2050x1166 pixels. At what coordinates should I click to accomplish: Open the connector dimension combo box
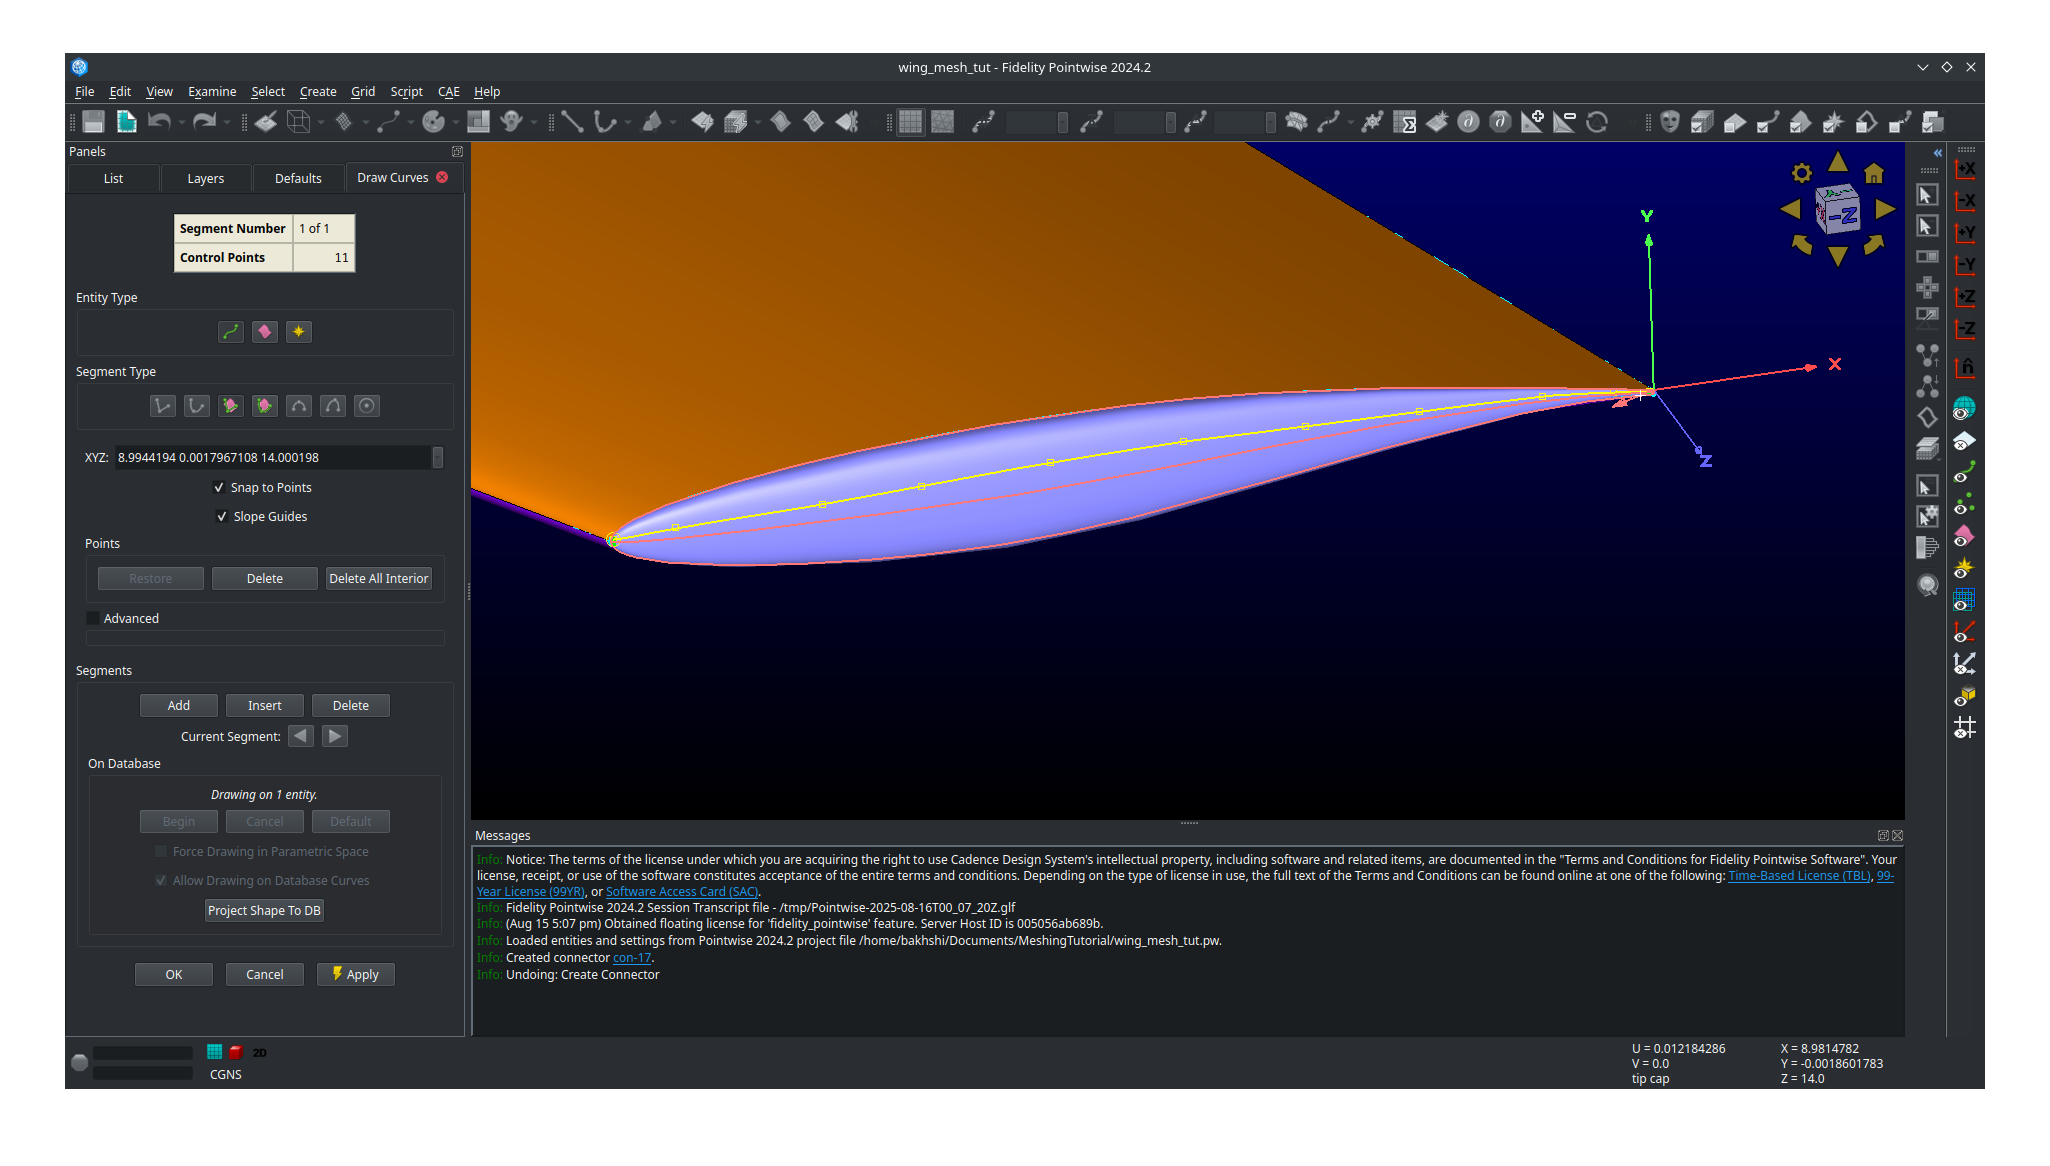pyautogui.click(x=1035, y=122)
